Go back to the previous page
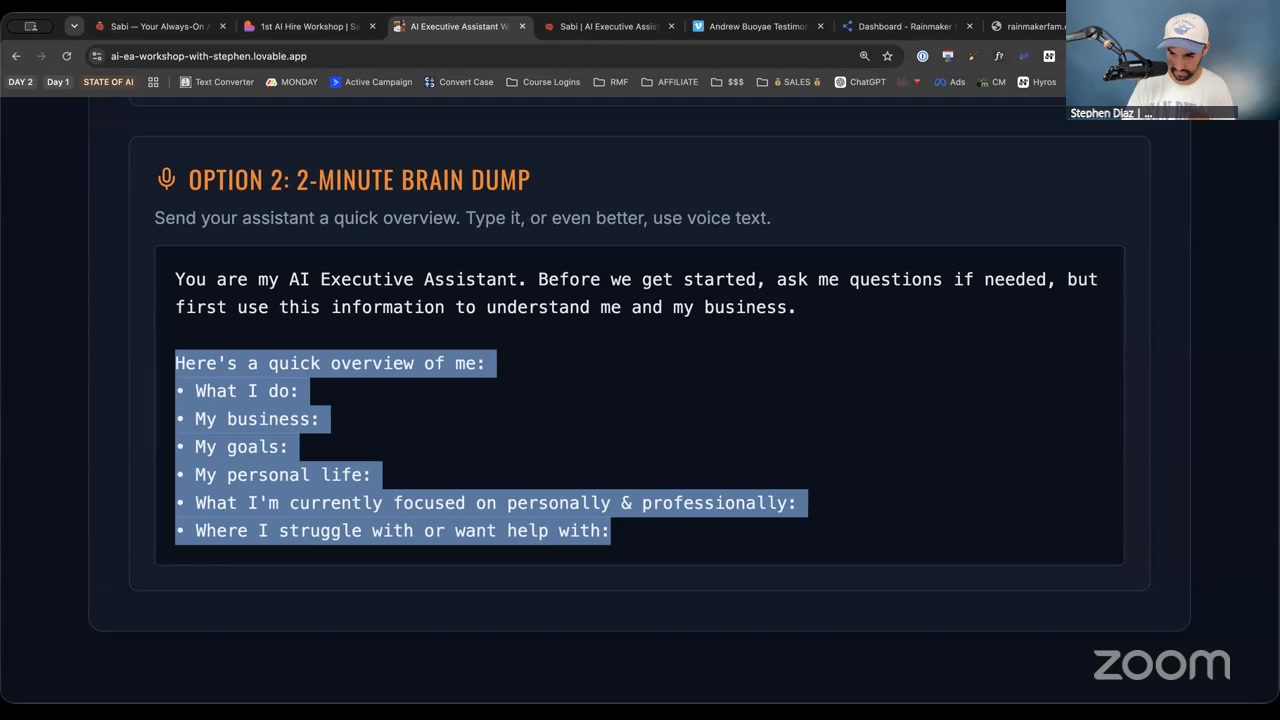Screen dimensions: 1280x720 16,56
